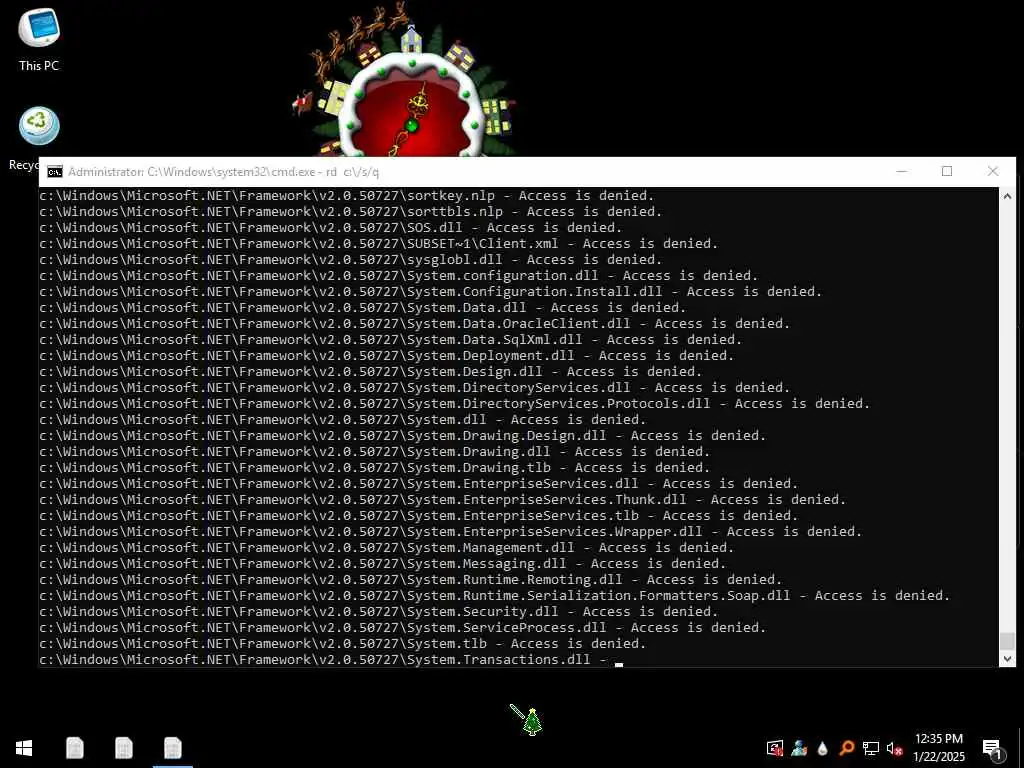Click the Christmas tree desktop gadget
Image resolution: width=1024 pixels, height=768 pixels.
[x=532, y=721]
